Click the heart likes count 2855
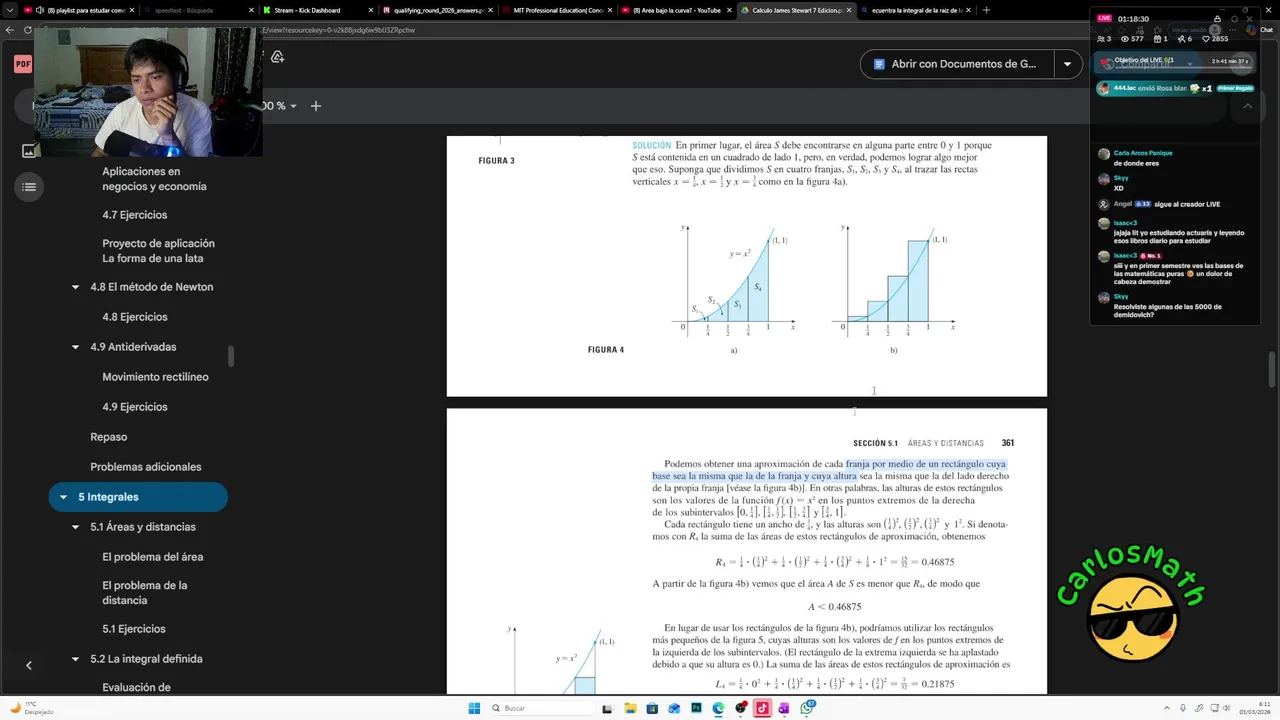This screenshot has width=1280, height=720. tap(1214, 39)
